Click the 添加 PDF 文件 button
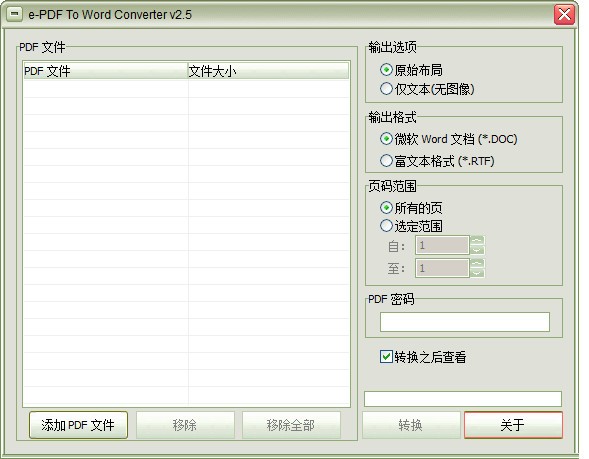Image resolution: width=589 pixels, height=459 pixels. (78, 425)
